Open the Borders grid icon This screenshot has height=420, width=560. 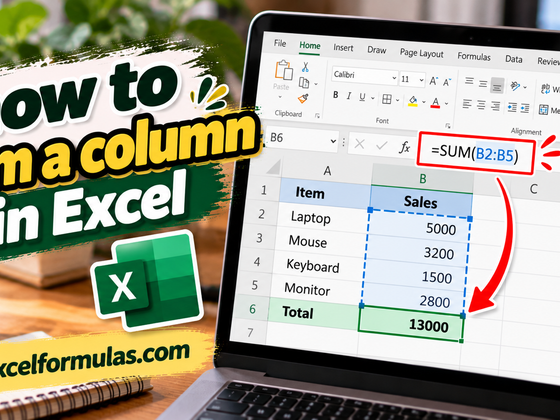[387, 99]
